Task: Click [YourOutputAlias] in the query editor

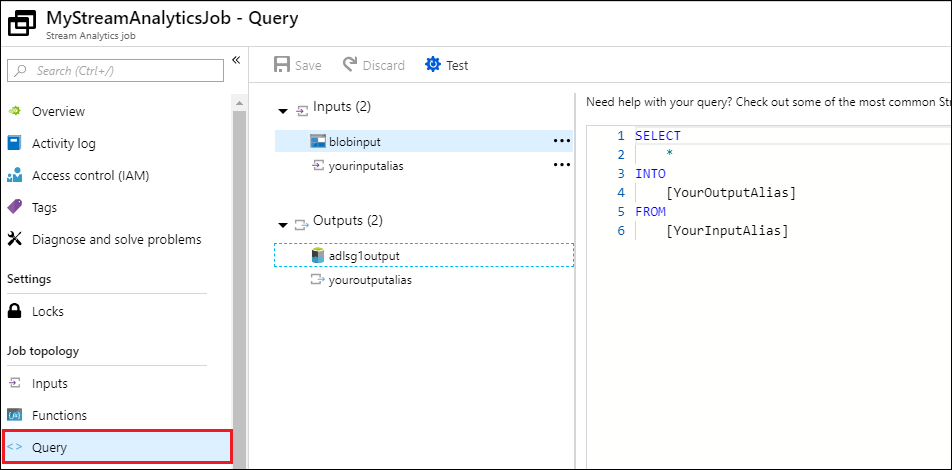Action: 730,193
